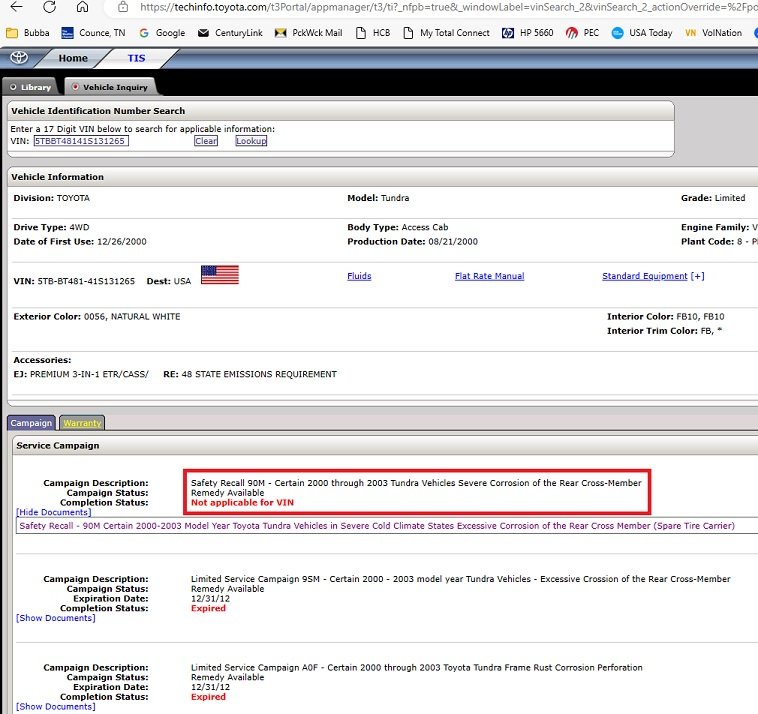Open the Standard Equipment link
This screenshot has height=714, width=758.
(x=644, y=276)
